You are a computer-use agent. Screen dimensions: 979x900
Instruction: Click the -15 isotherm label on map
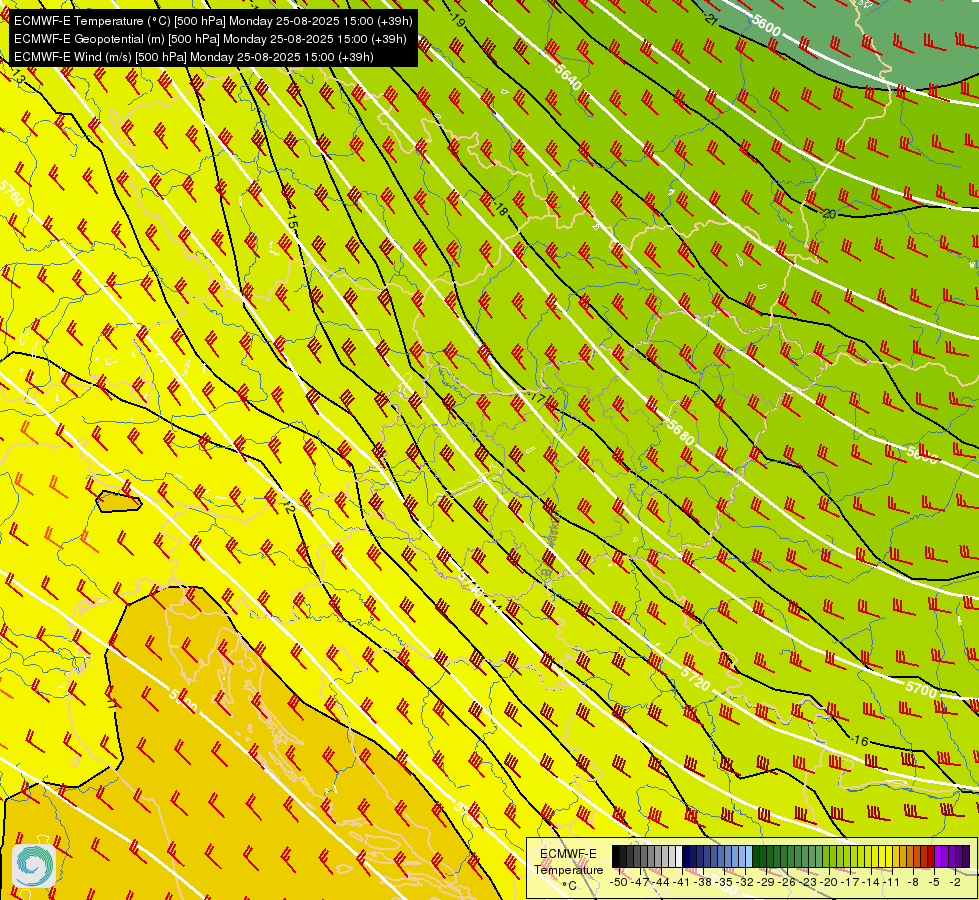pyautogui.click(x=292, y=219)
